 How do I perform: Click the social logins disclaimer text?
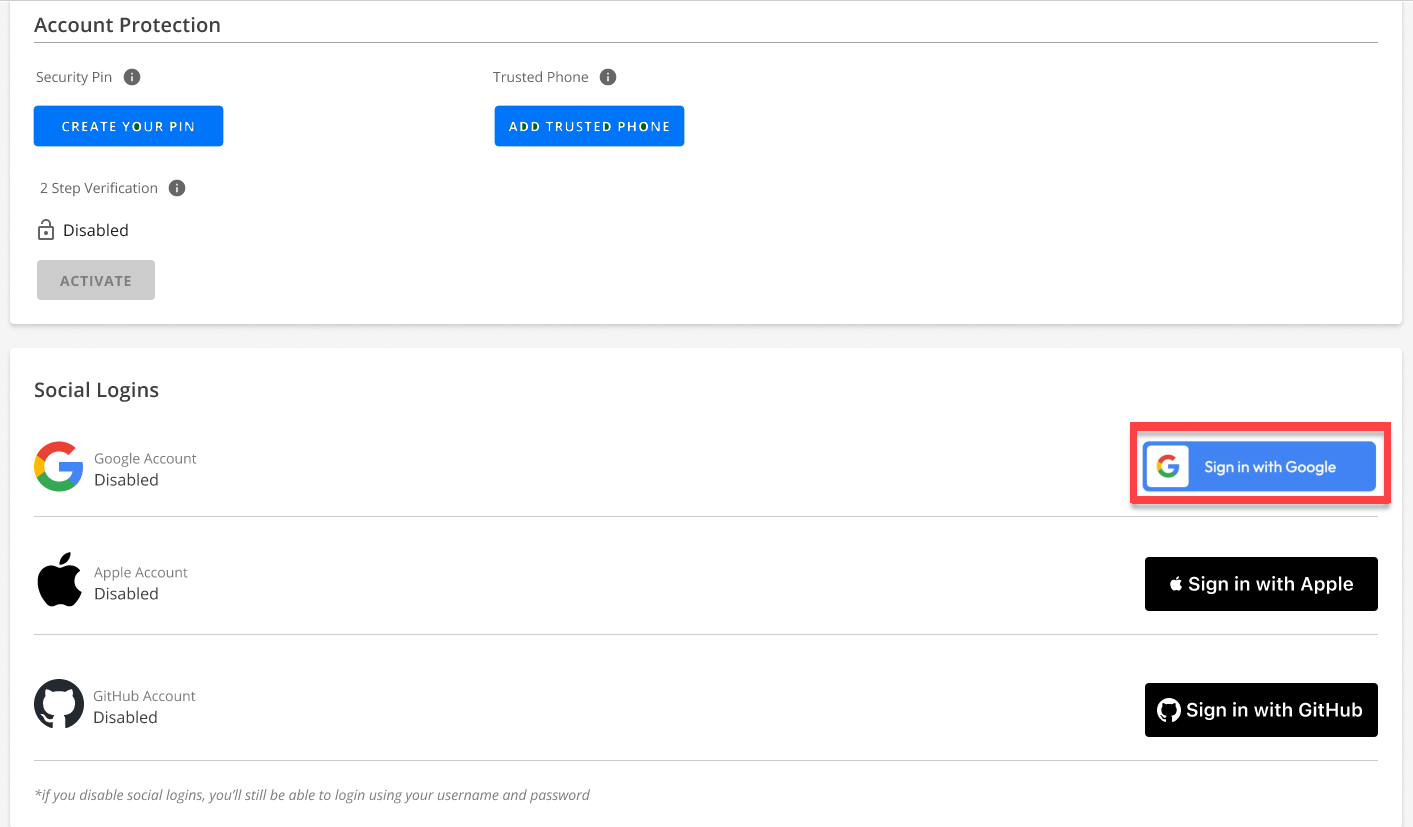[311, 794]
